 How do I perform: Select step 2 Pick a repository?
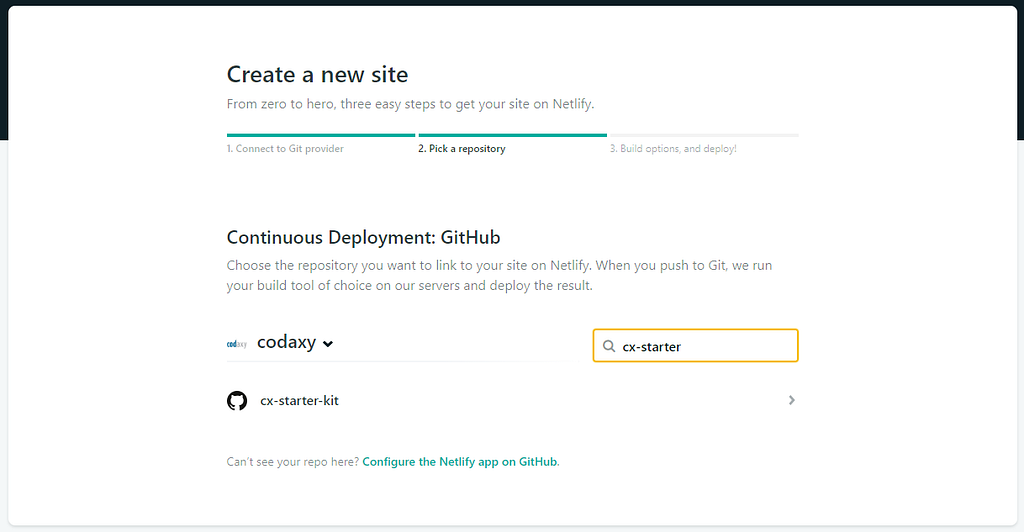pos(462,149)
